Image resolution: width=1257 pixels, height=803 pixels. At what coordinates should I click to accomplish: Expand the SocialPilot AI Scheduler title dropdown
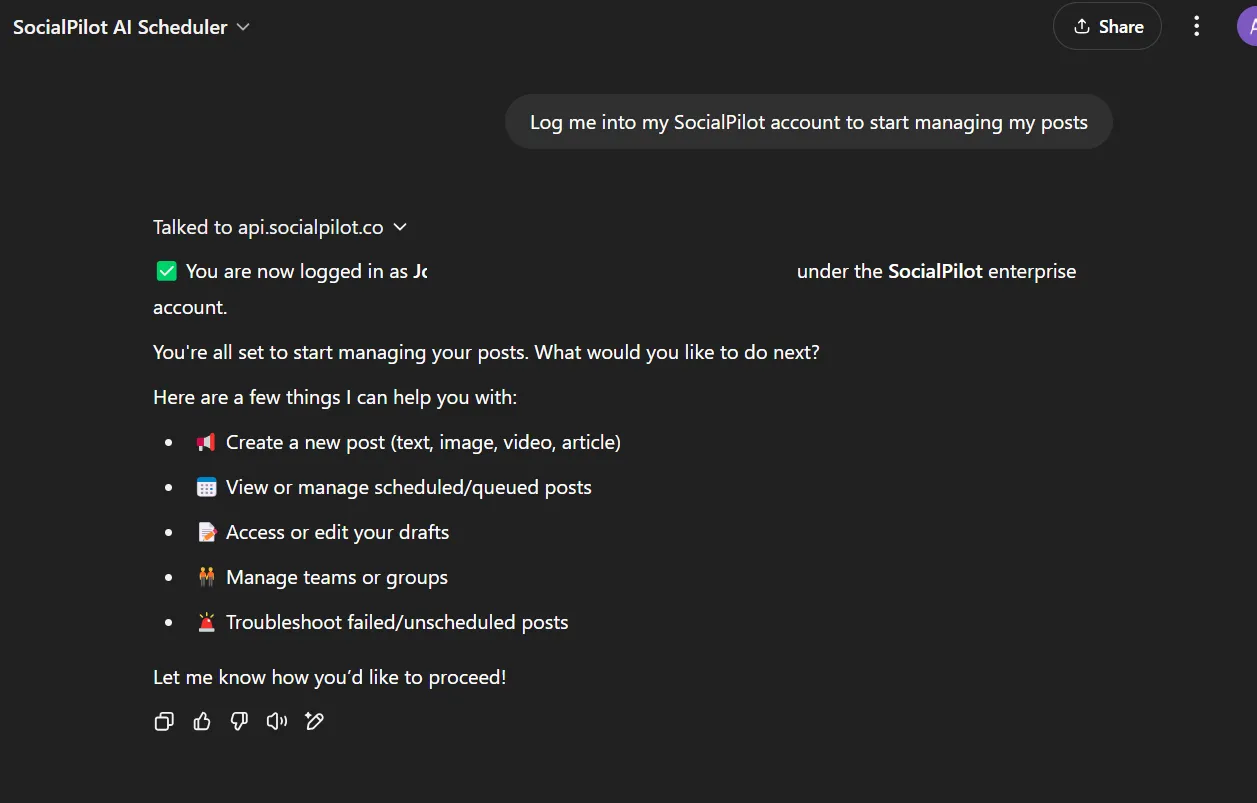(242, 28)
